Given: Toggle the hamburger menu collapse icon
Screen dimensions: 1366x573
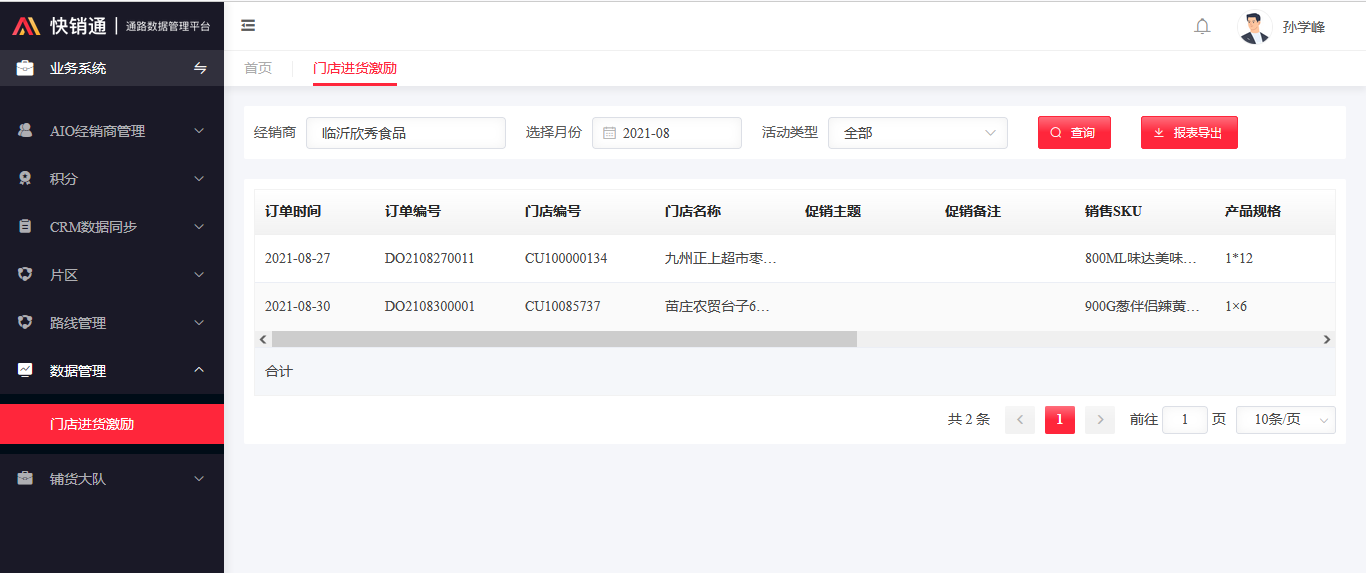Looking at the screenshot, I should (248, 26).
